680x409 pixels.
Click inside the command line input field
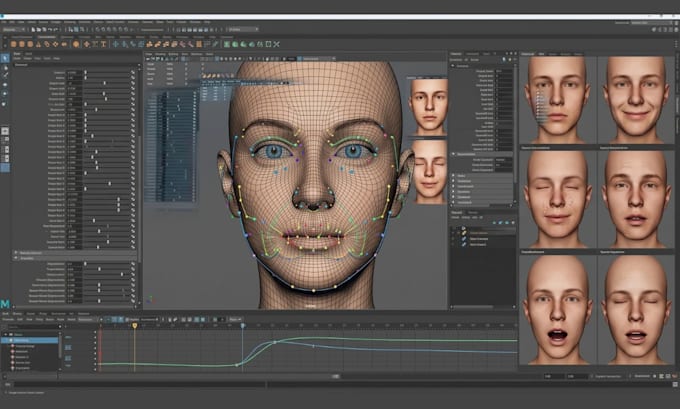(x=141, y=384)
